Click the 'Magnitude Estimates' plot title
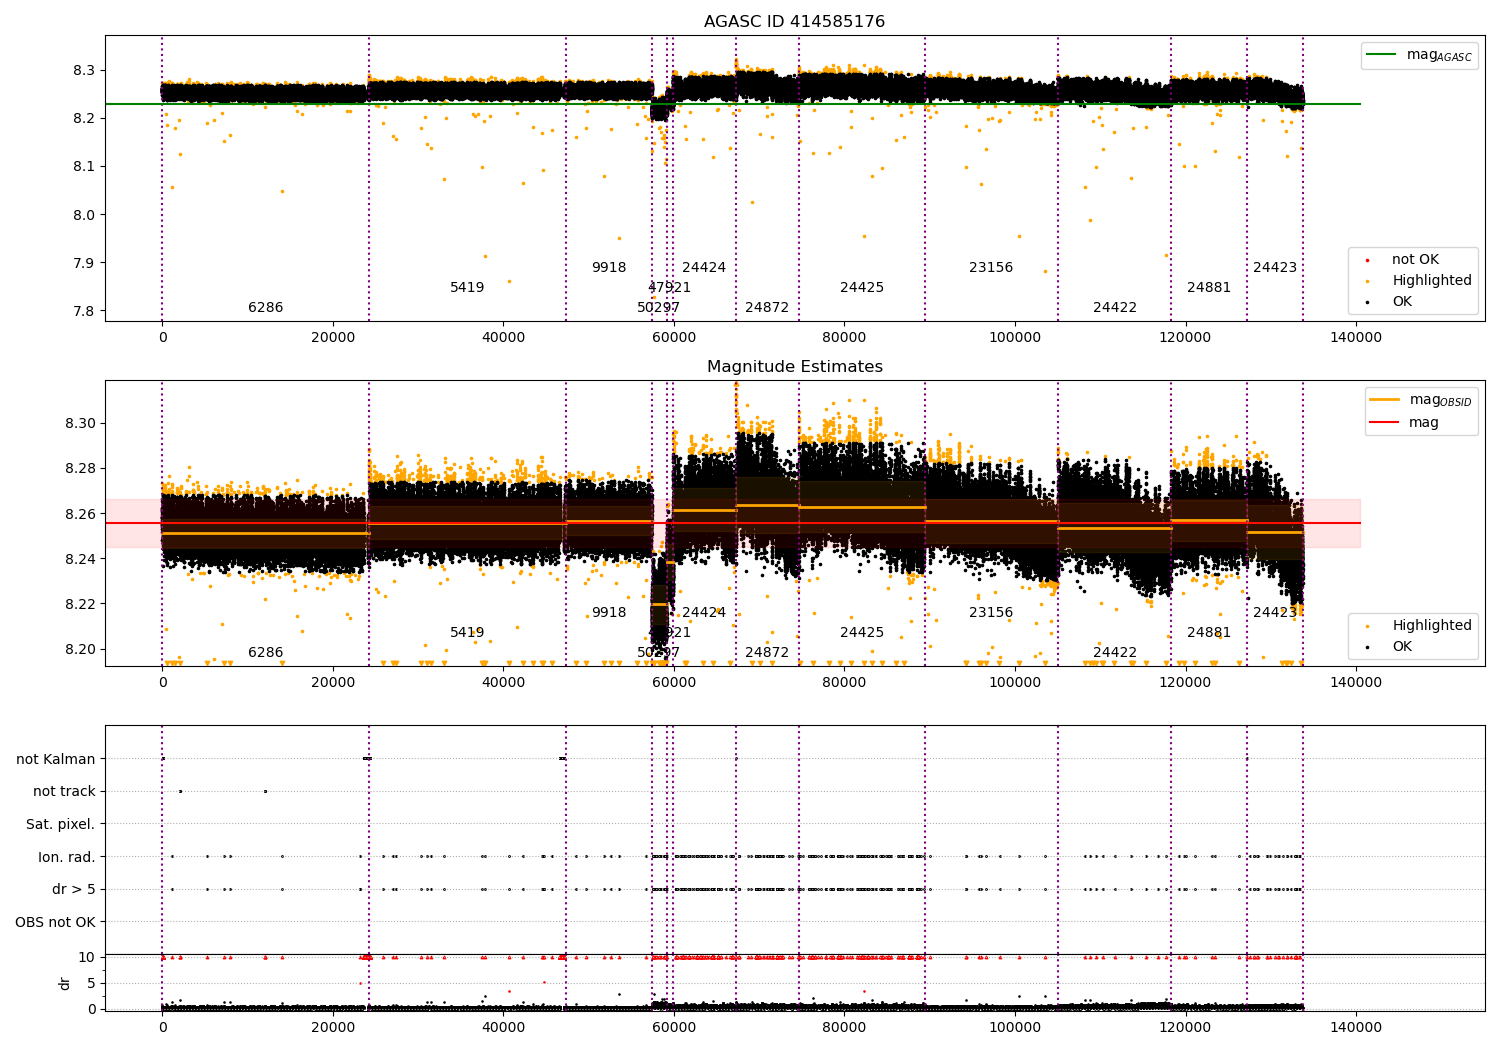The image size is (1500, 1050). coord(794,367)
